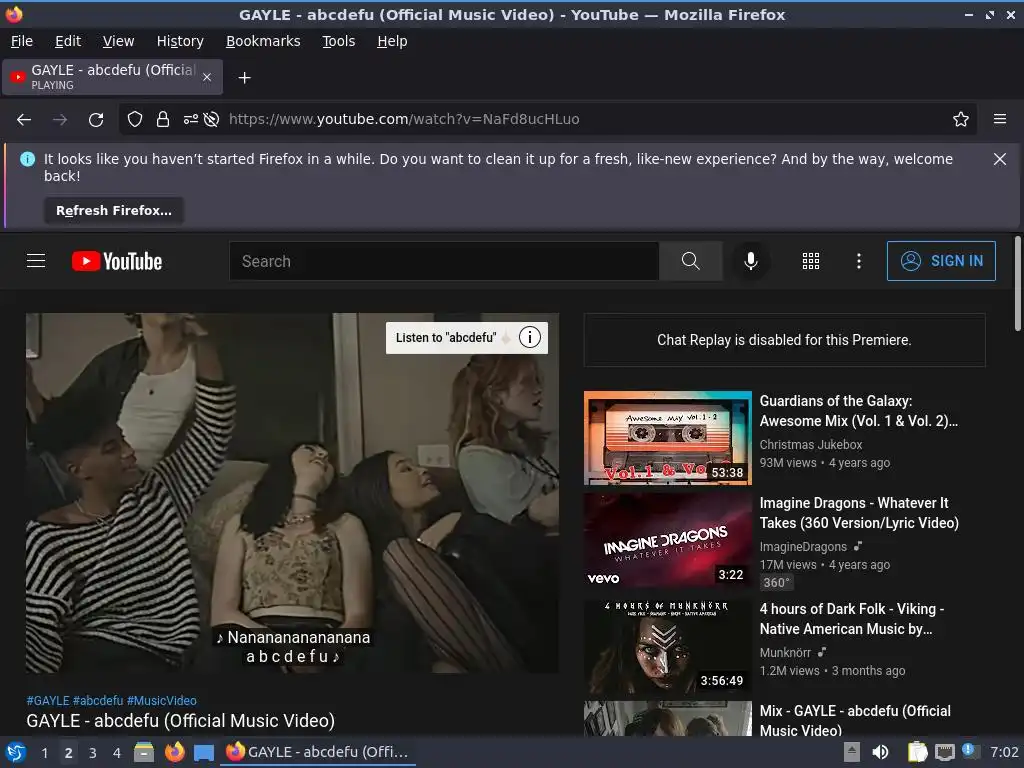Open the Christmas Jukebox channel name

(x=810, y=445)
